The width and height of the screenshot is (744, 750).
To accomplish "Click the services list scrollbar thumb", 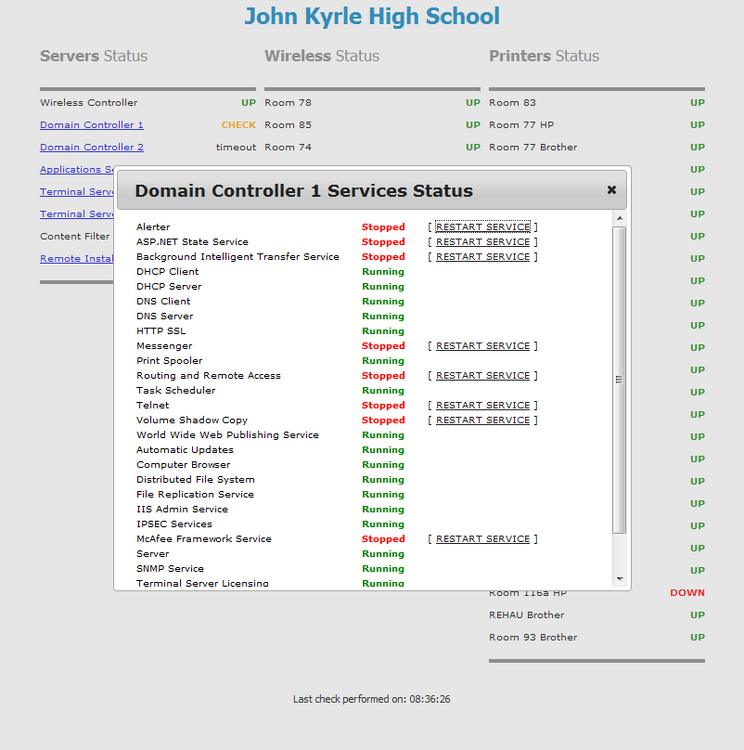I will coord(619,380).
